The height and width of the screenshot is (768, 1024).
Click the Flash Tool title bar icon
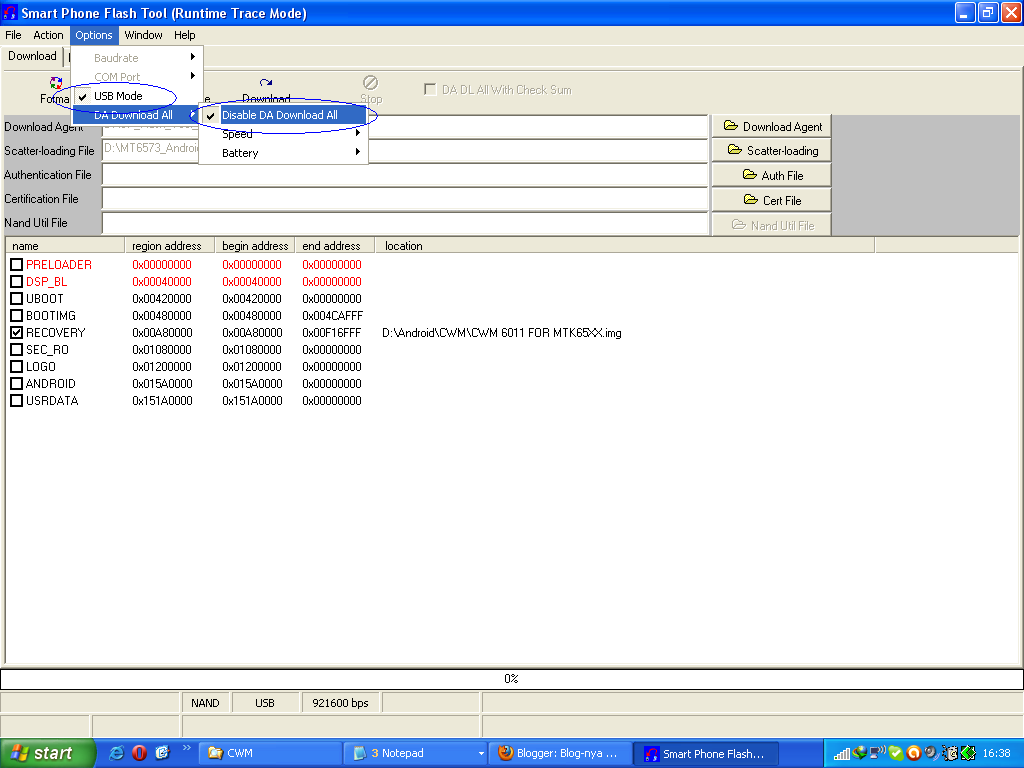tap(10, 12)
